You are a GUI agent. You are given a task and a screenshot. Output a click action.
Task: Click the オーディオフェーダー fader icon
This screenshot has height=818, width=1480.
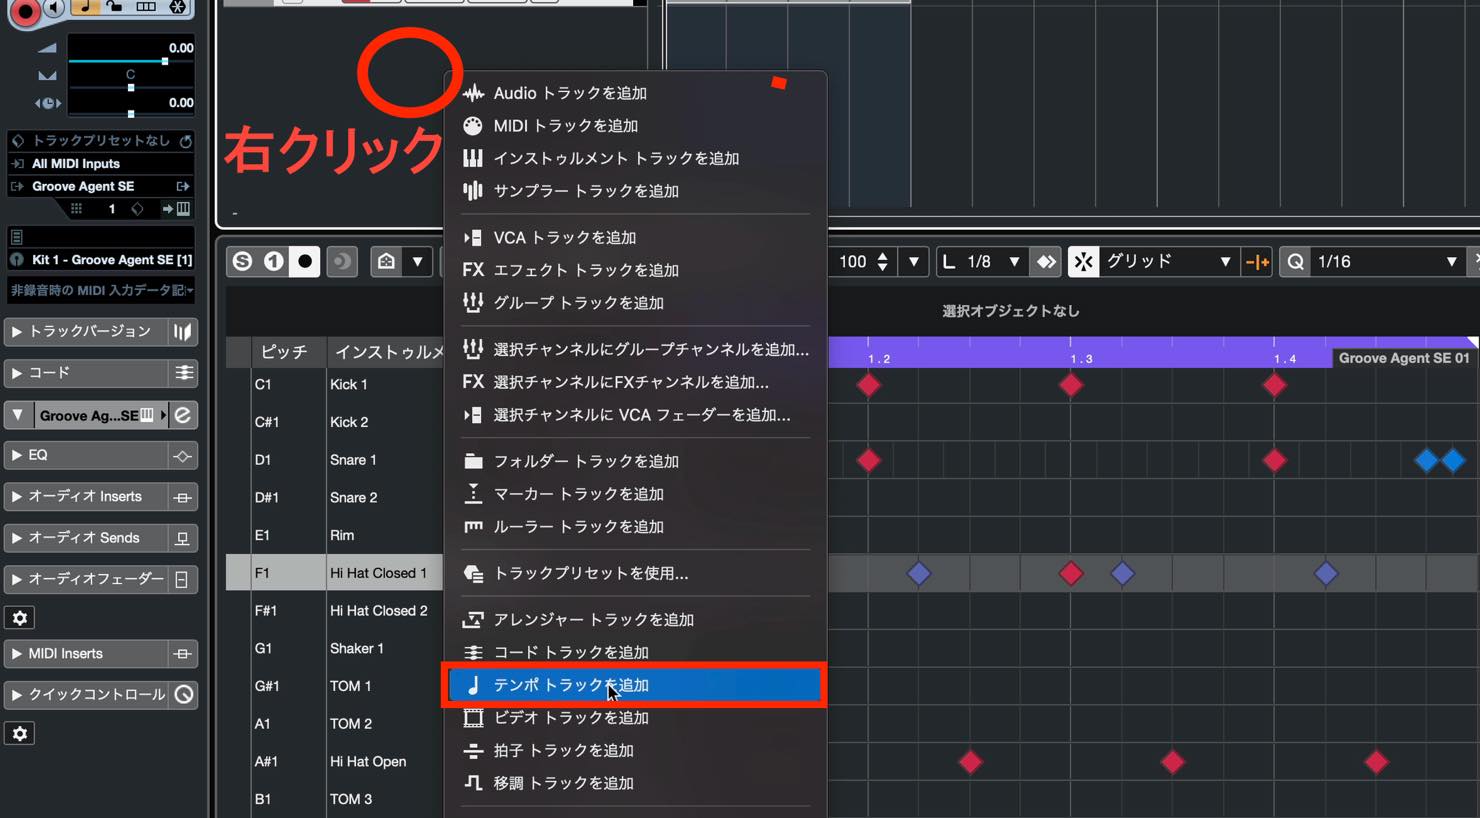tap(183, 579)
